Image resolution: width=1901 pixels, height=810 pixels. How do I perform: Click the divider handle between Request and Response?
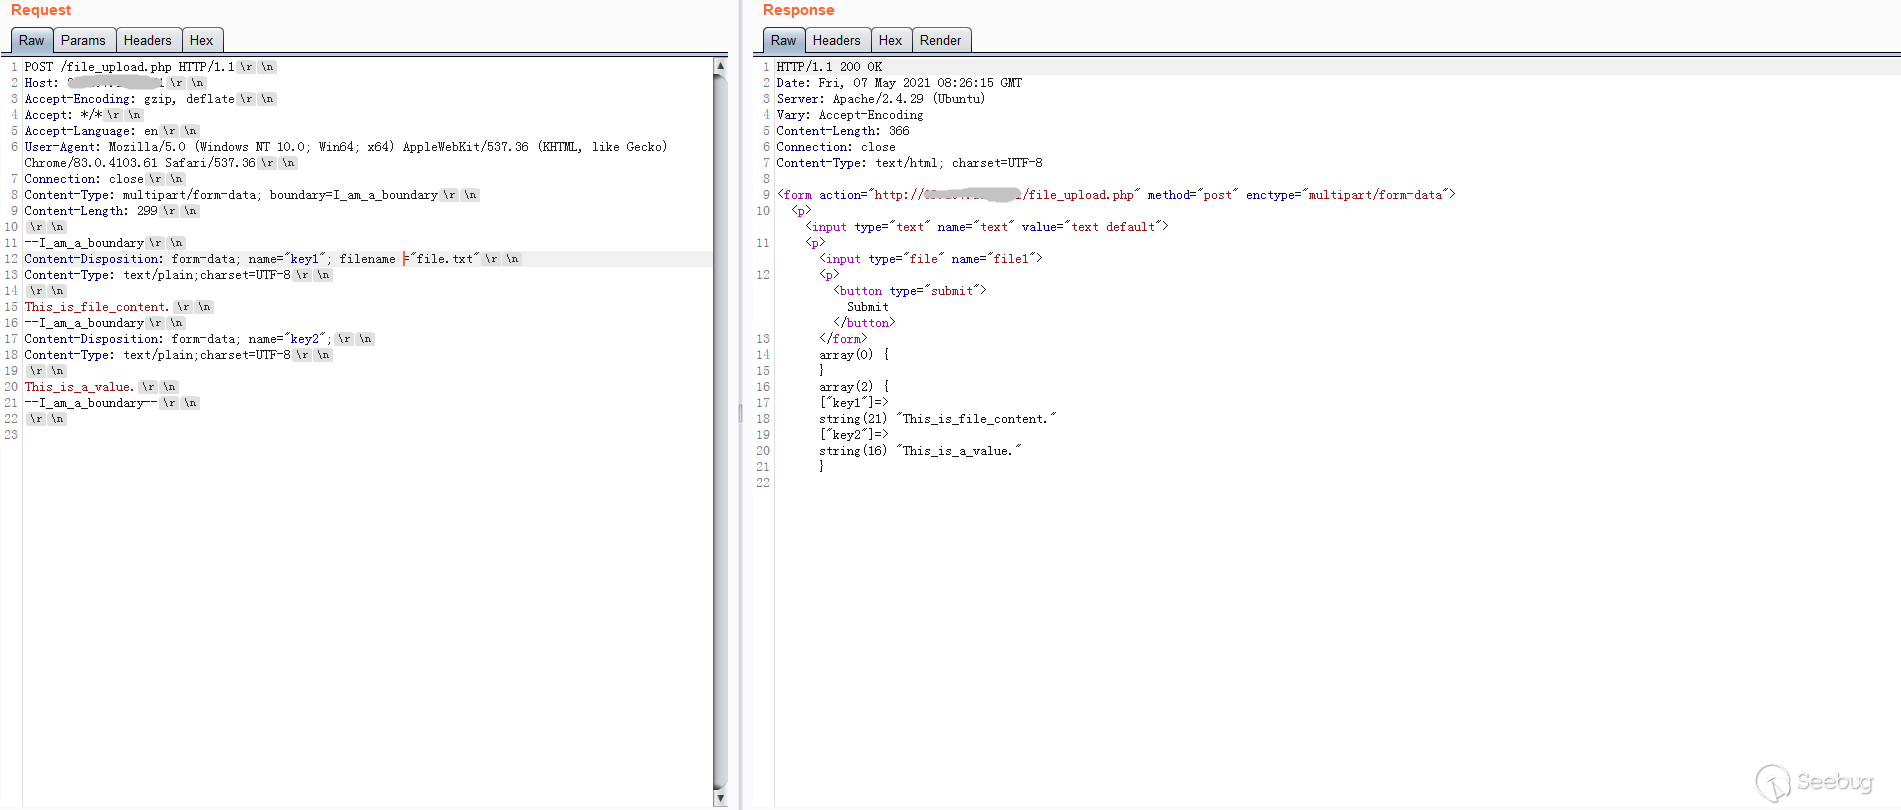[x=740, y=412]
